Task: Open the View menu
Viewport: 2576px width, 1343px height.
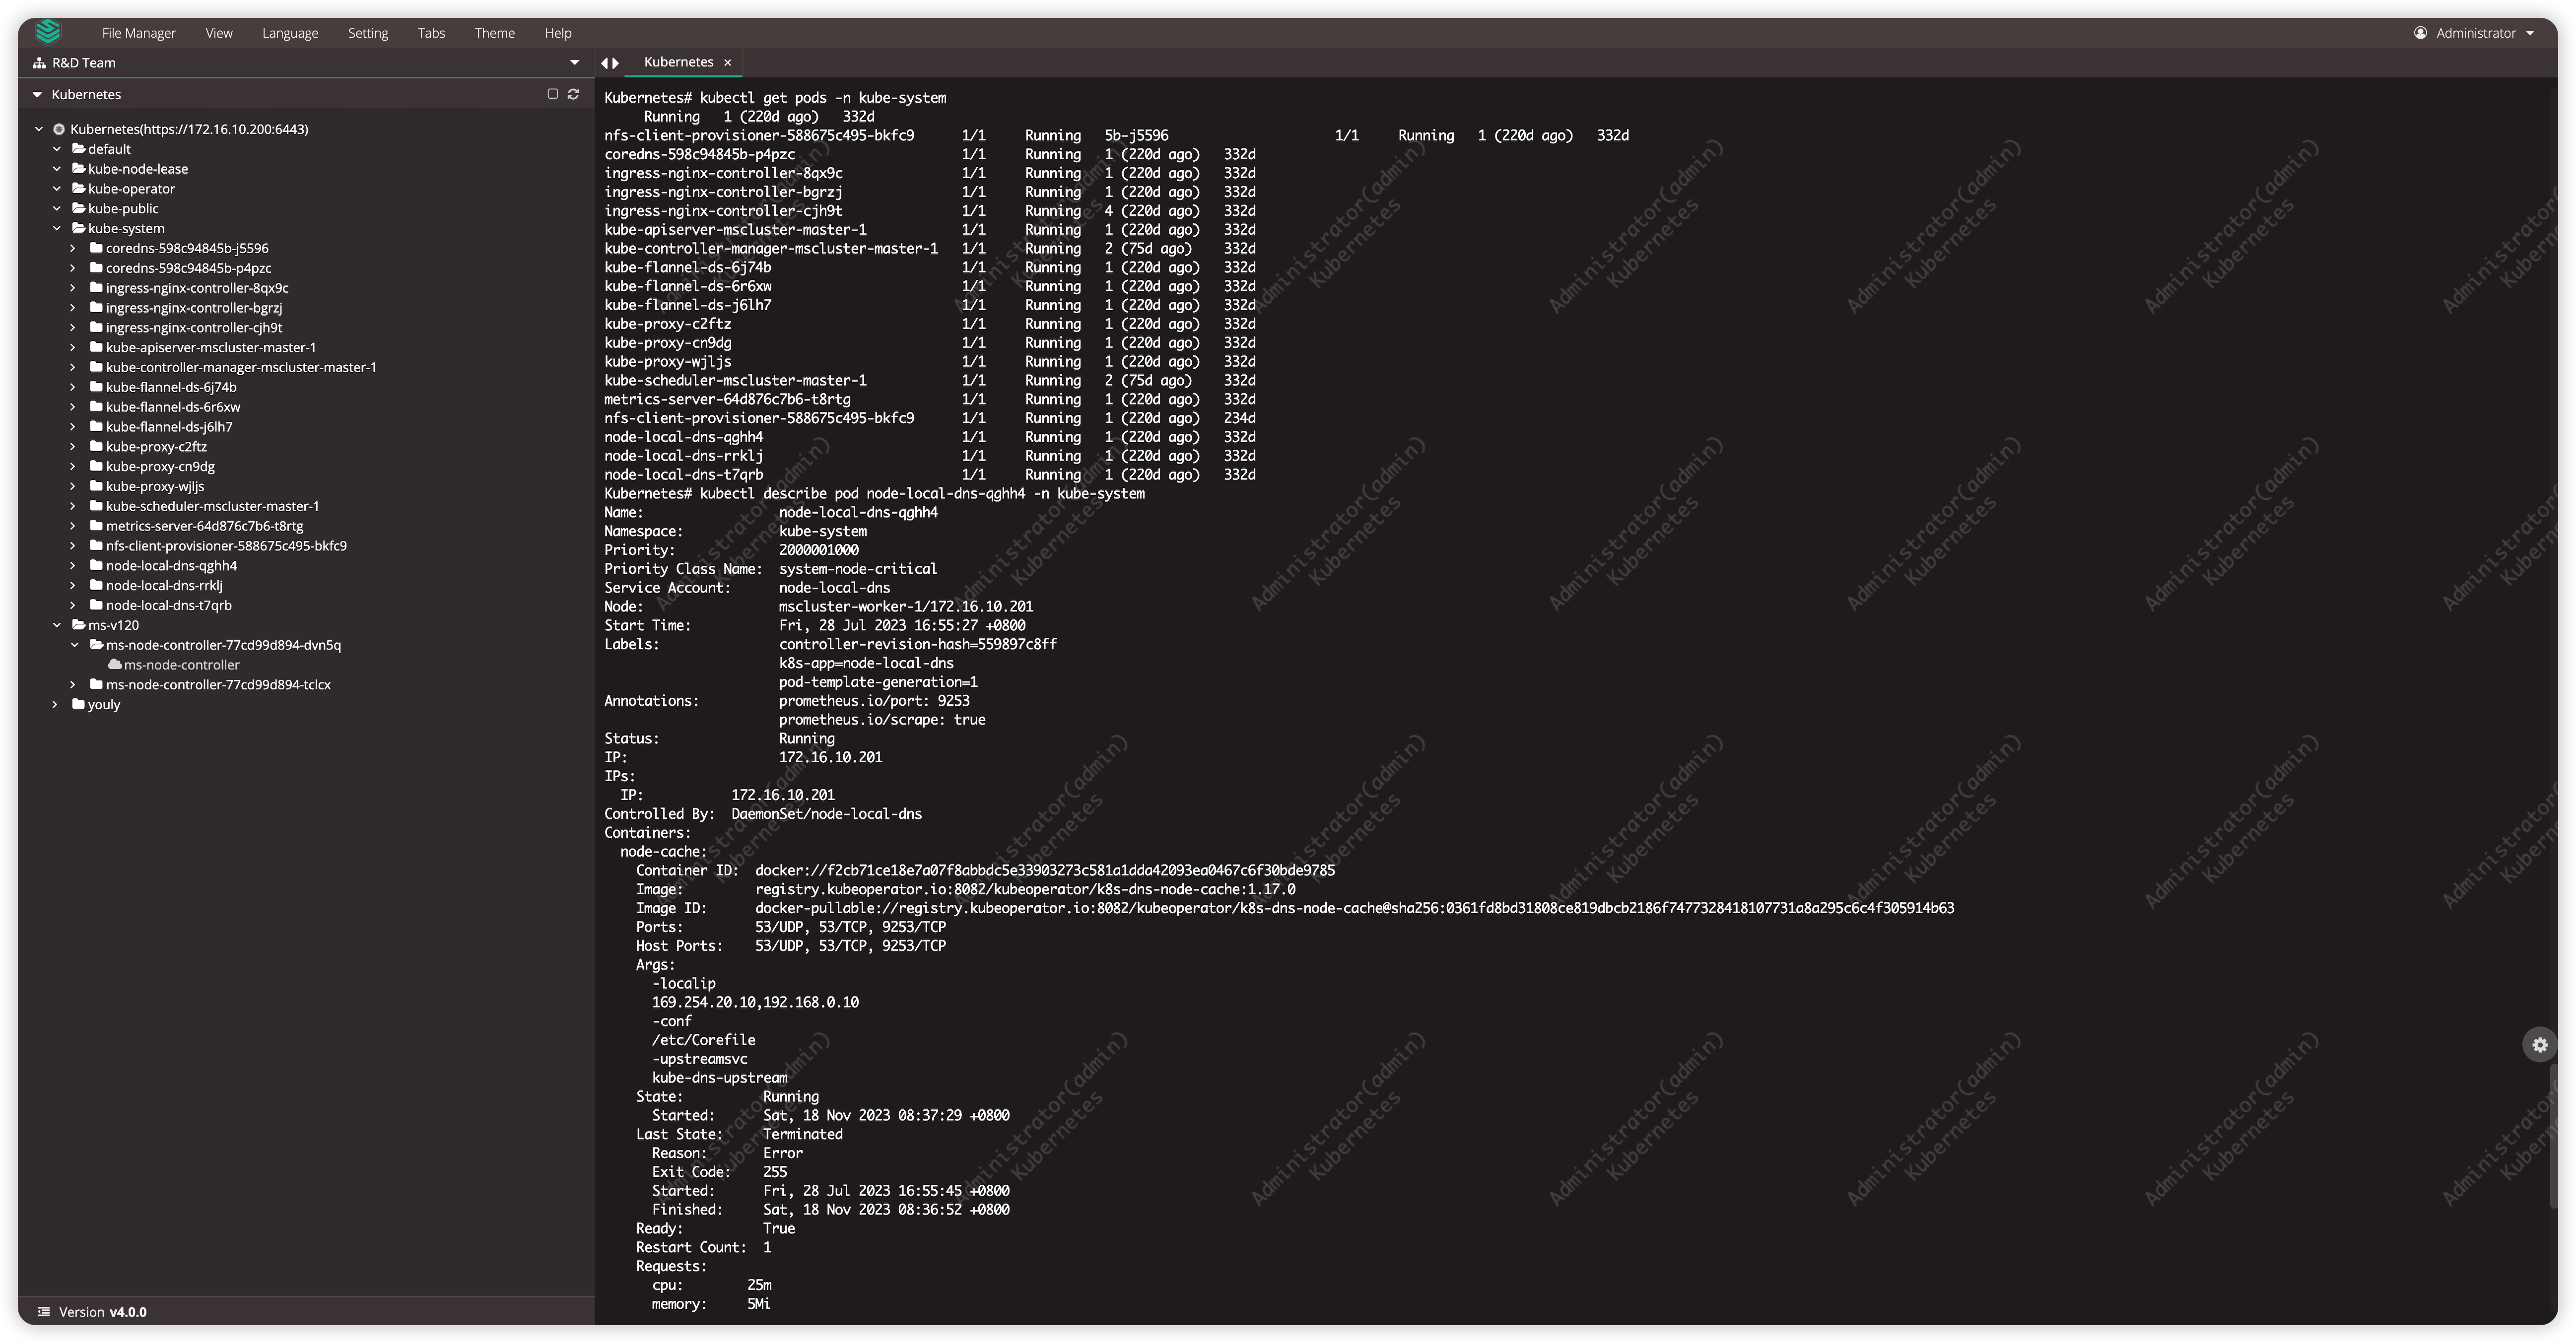Action: (x=219, y=33)
